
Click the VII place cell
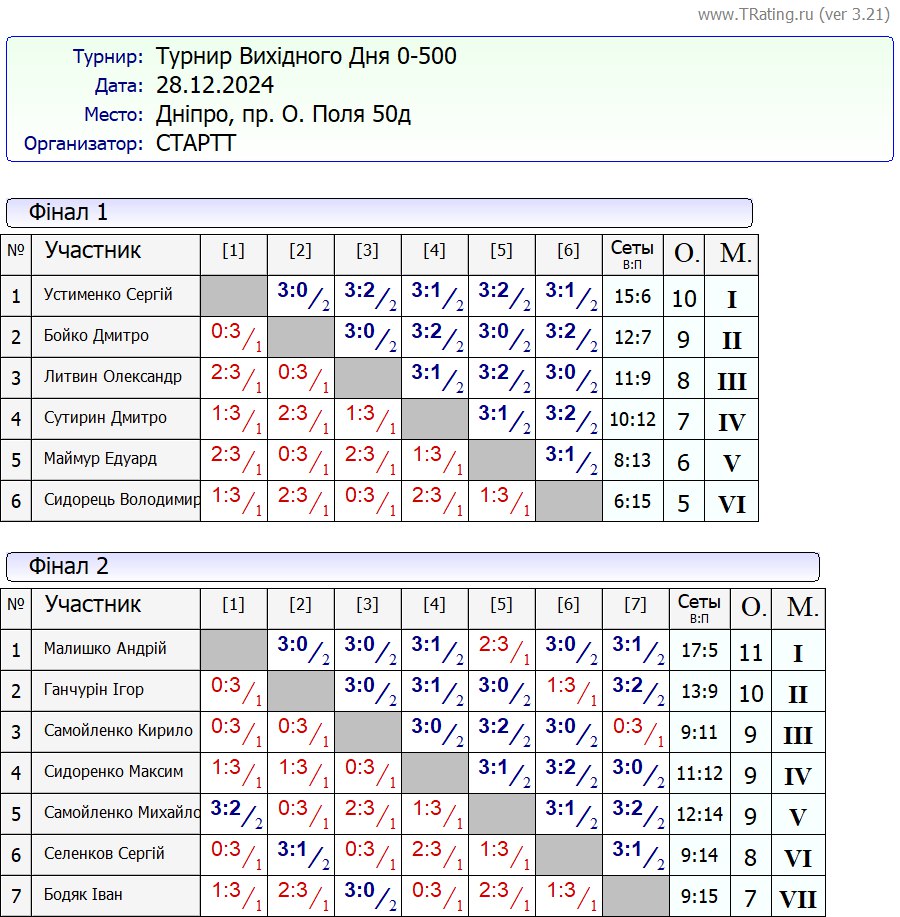click(x=797, y=899)
